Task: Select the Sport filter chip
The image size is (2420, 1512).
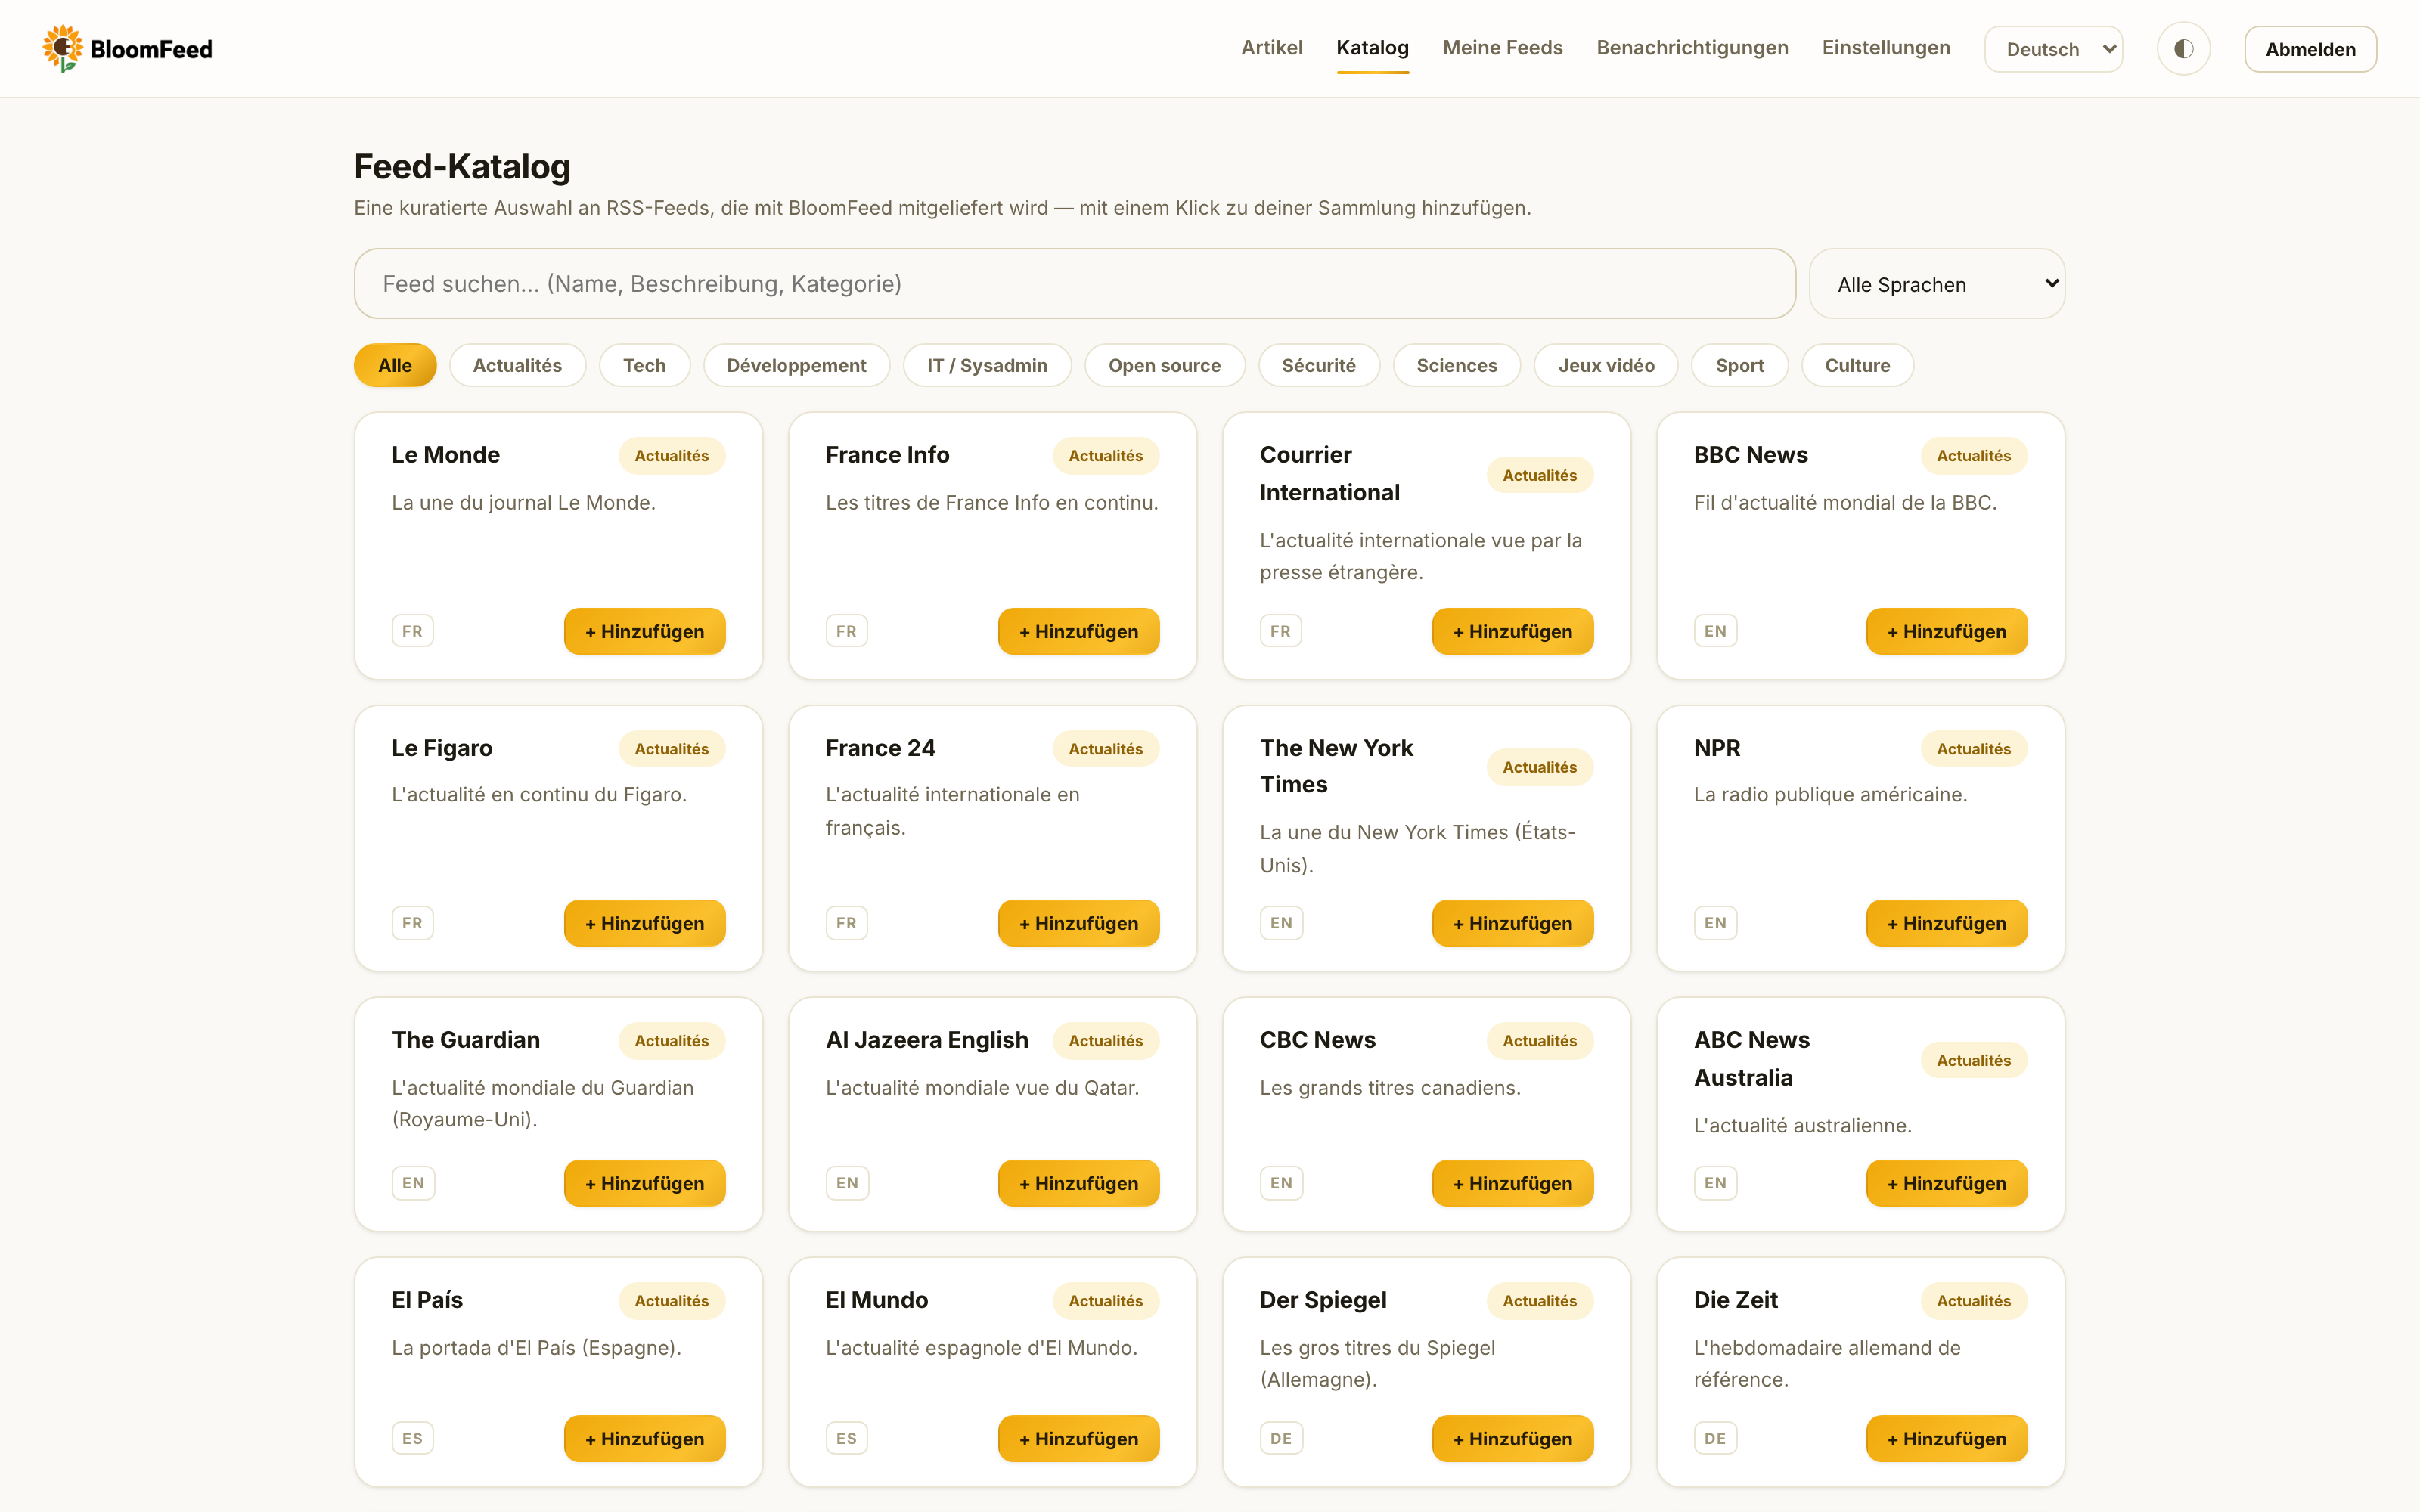Action: pos(1739,365)
